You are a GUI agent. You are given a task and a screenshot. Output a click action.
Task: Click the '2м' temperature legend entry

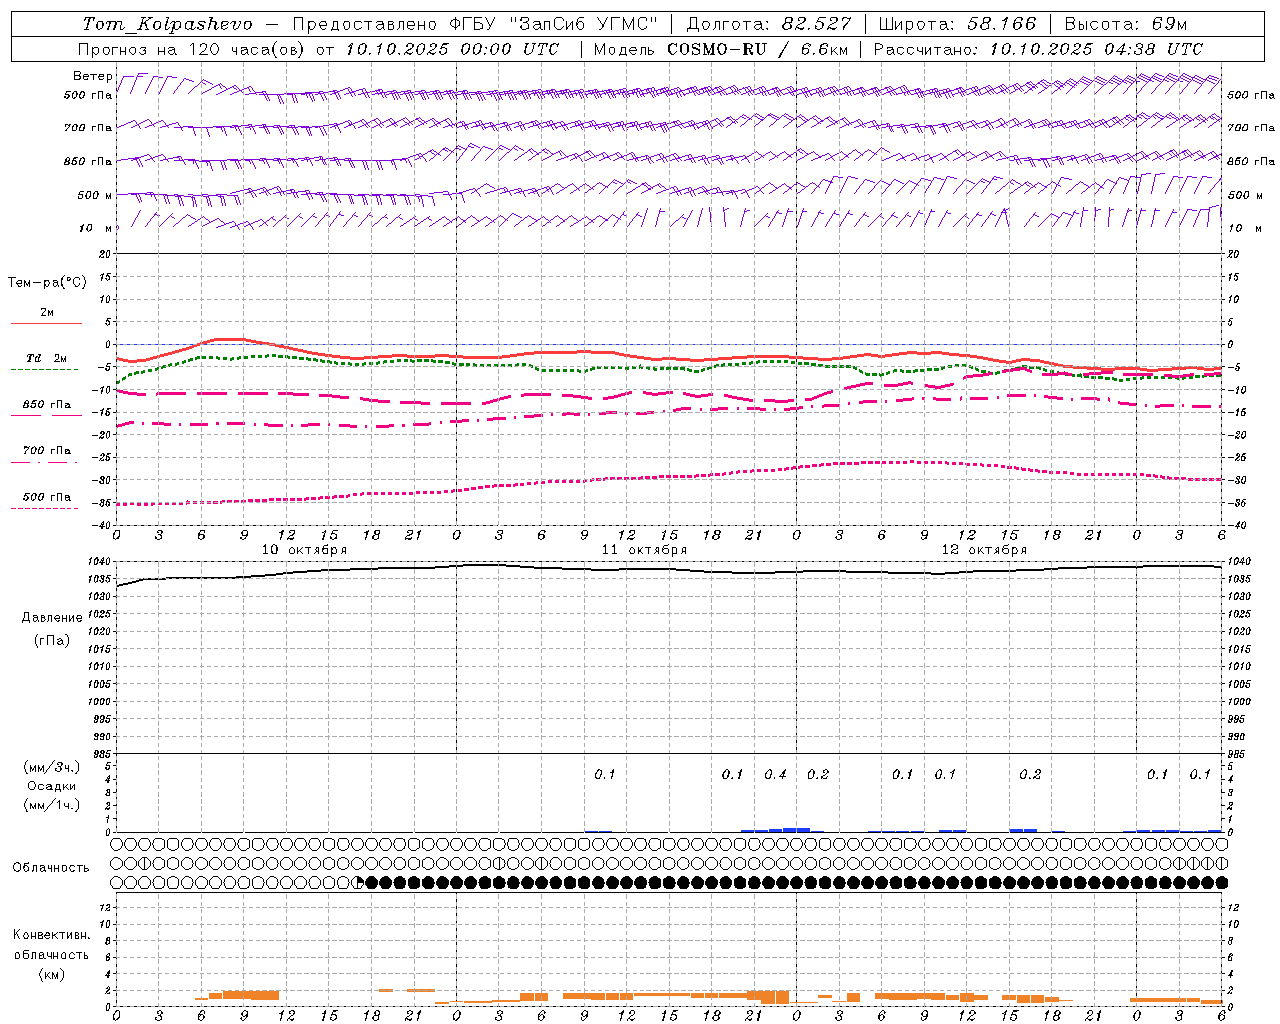pyautogui.click(x=47, y=313)
